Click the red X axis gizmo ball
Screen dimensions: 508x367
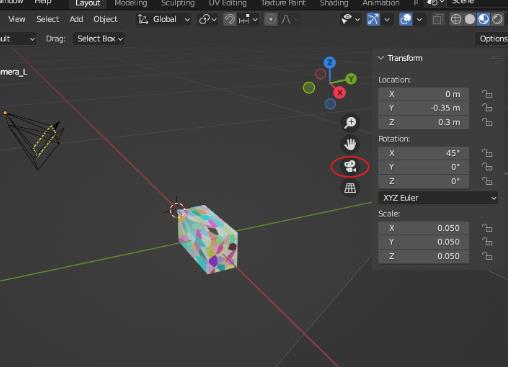(x=340, y=93)
